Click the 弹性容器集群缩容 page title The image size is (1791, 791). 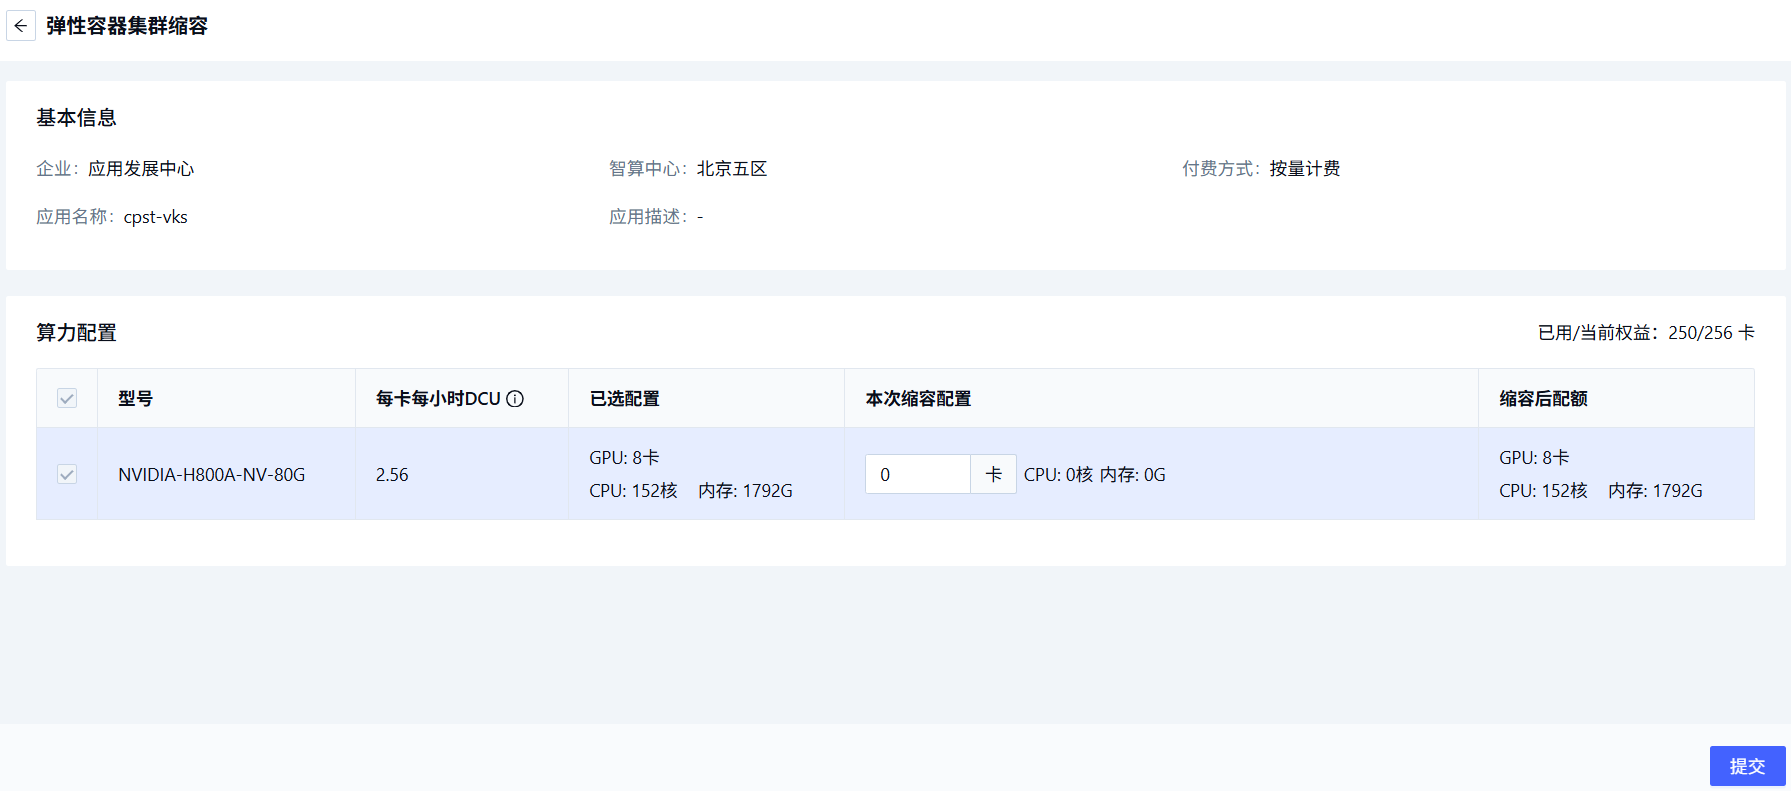point(127,26)
